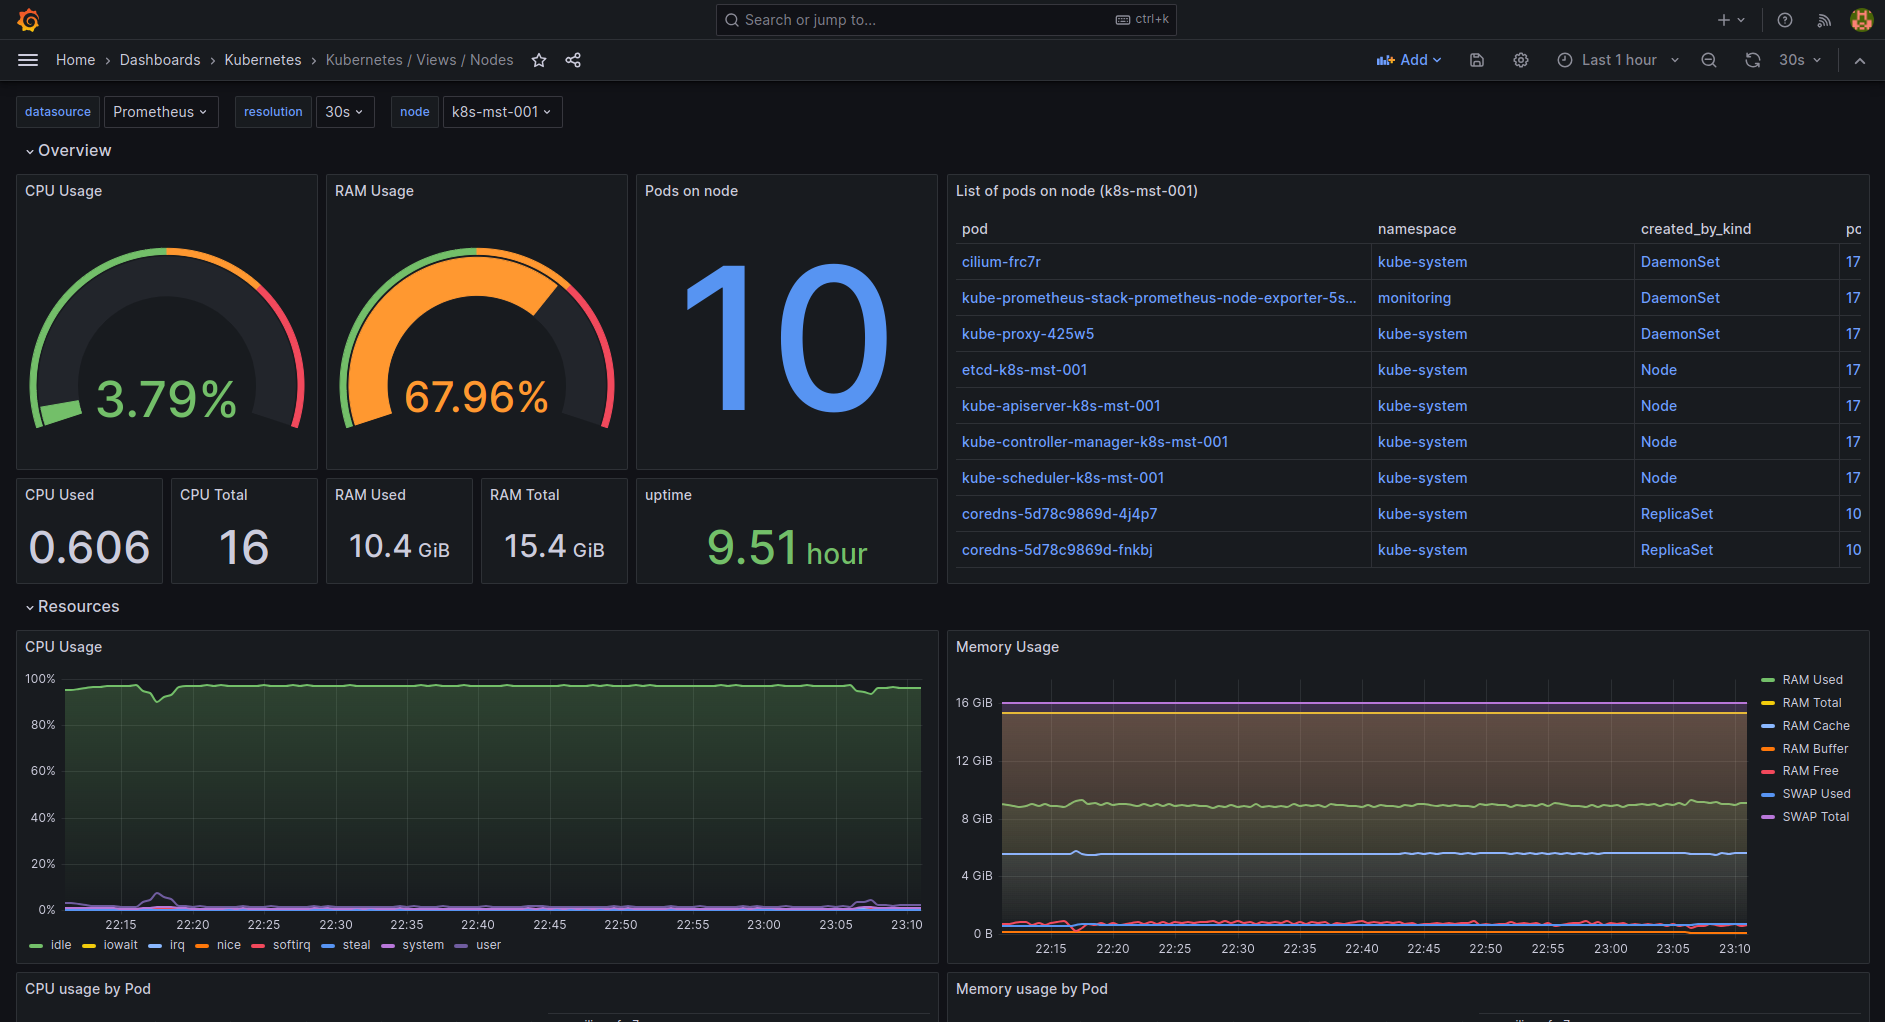
Task: Click the refresh dashboard icon
Action: click(x=1753, y=60)
